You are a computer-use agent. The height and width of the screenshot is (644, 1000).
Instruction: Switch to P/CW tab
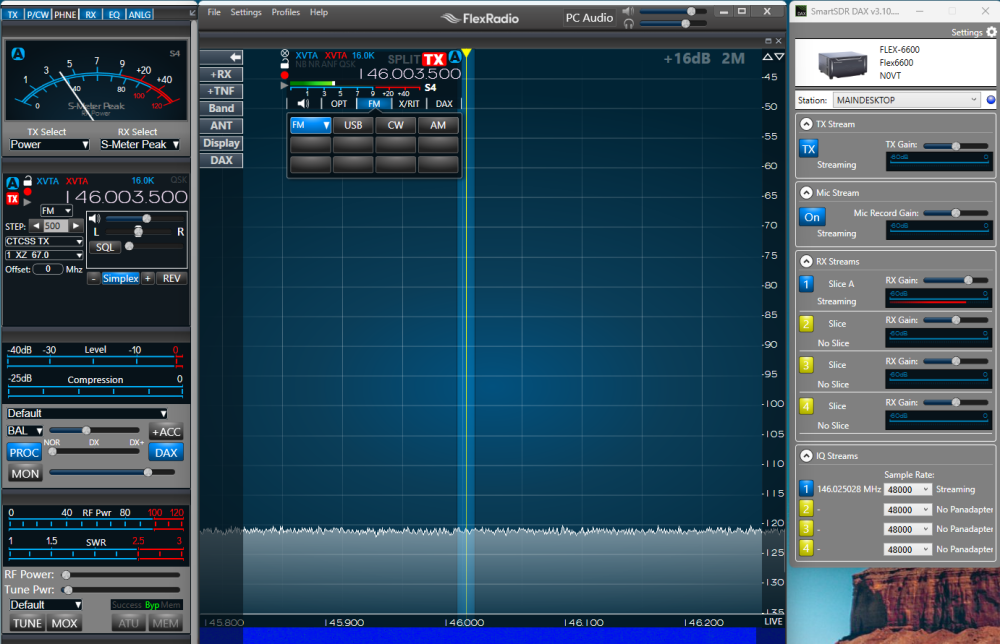point(38,14)
